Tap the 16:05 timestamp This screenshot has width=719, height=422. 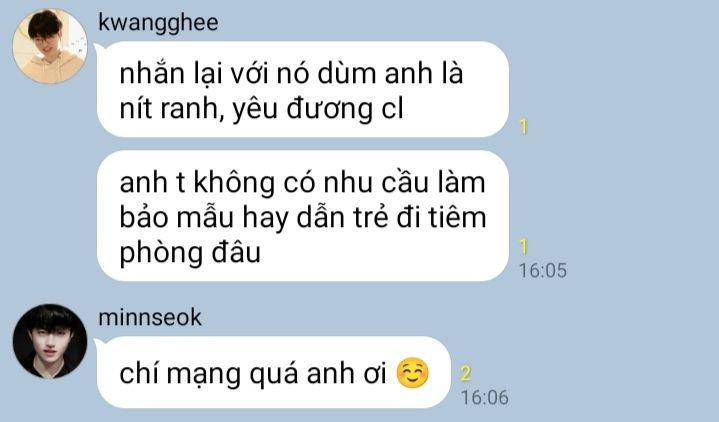point(543,271)
